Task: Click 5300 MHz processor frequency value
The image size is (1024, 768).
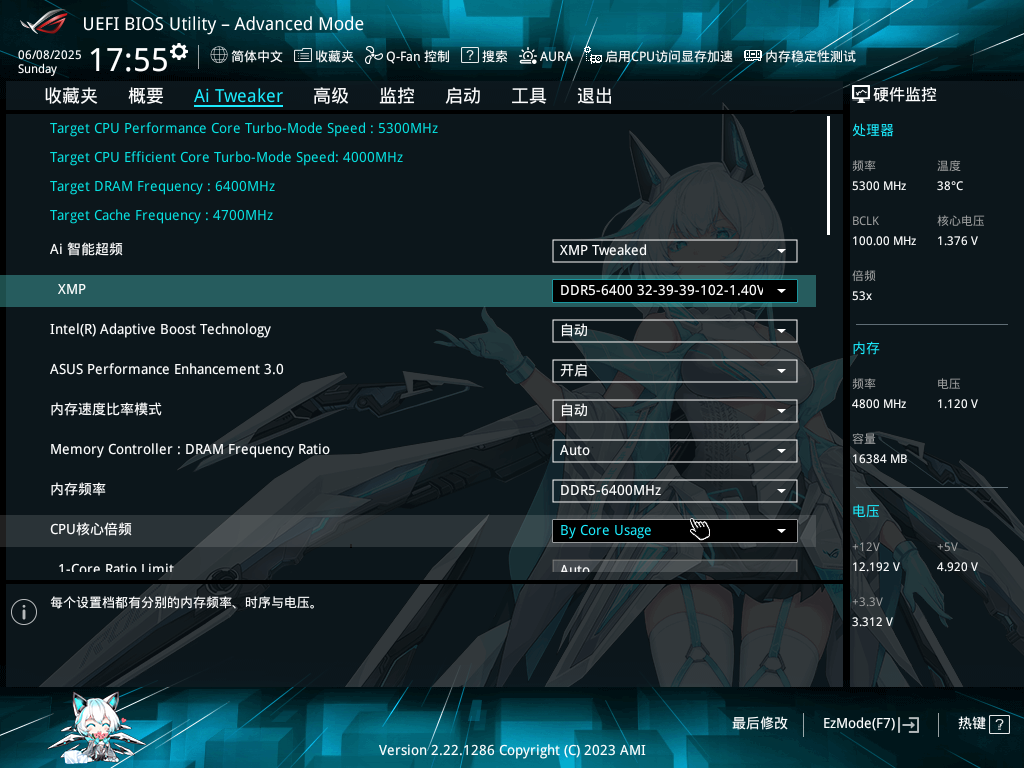Action: click(x=879, y=186)
